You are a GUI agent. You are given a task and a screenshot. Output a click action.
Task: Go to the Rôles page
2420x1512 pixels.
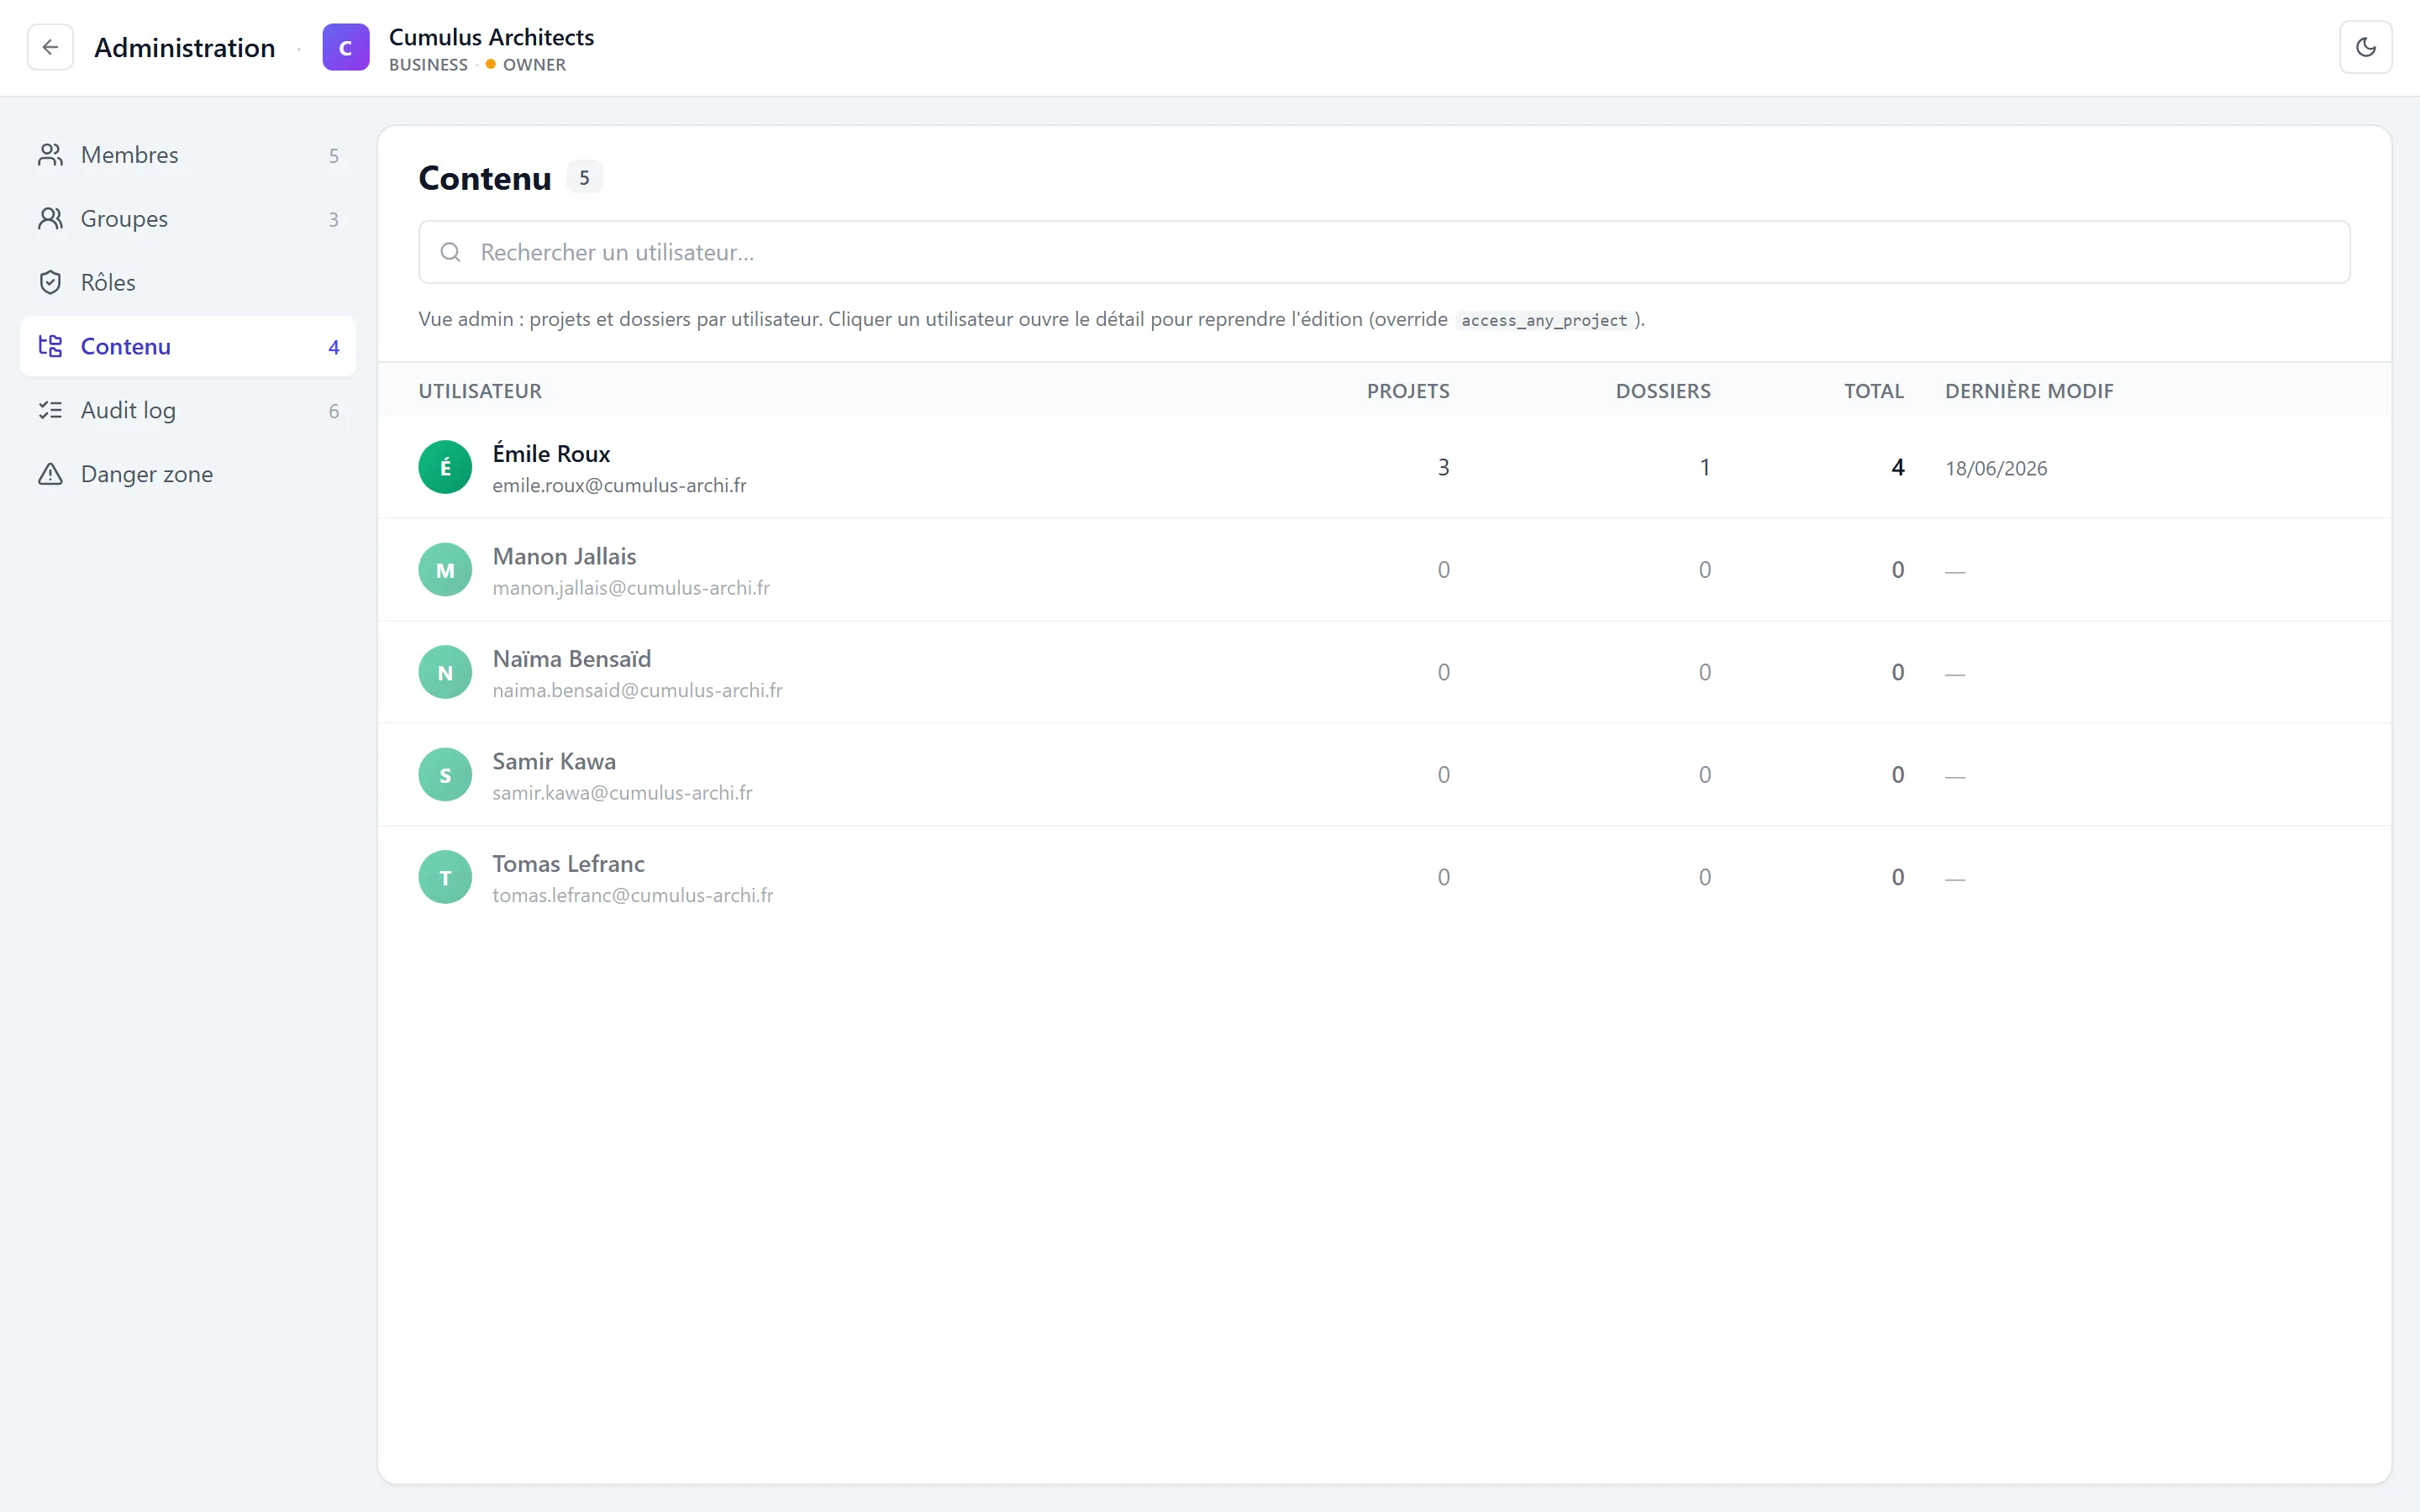[x=188, y=283]
